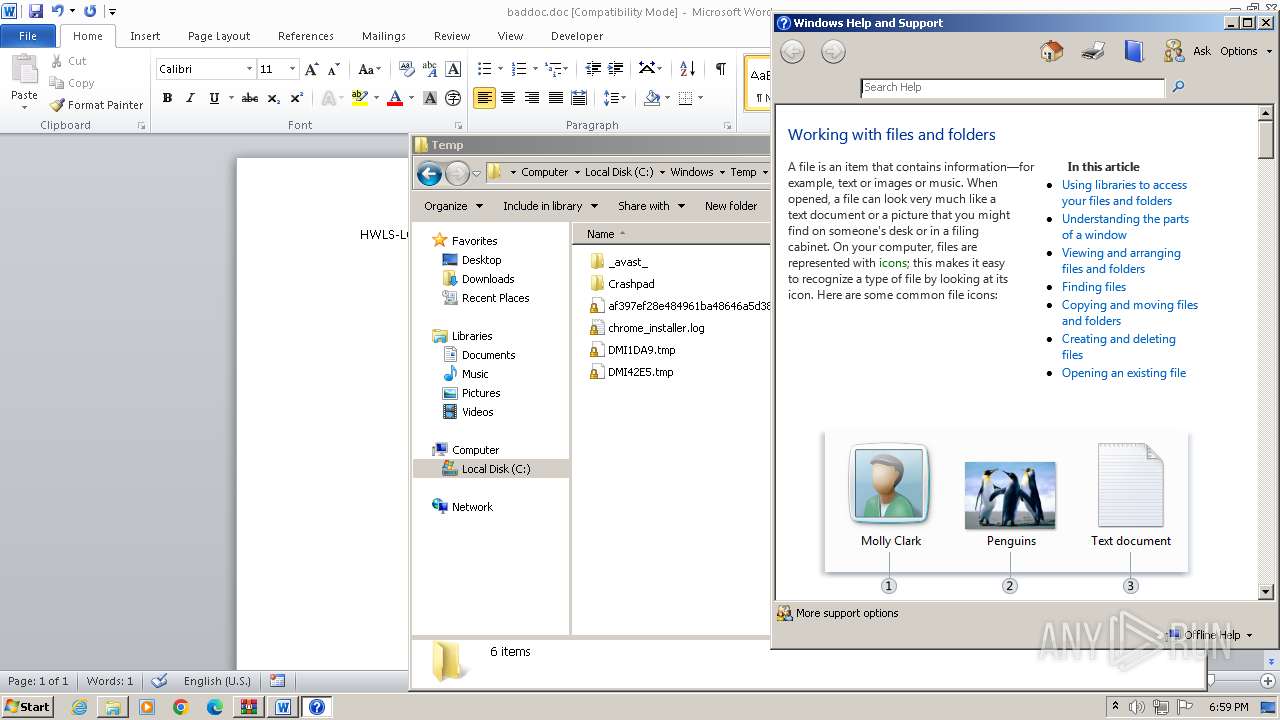Click the Shrink Font icon

coord(334,69)
